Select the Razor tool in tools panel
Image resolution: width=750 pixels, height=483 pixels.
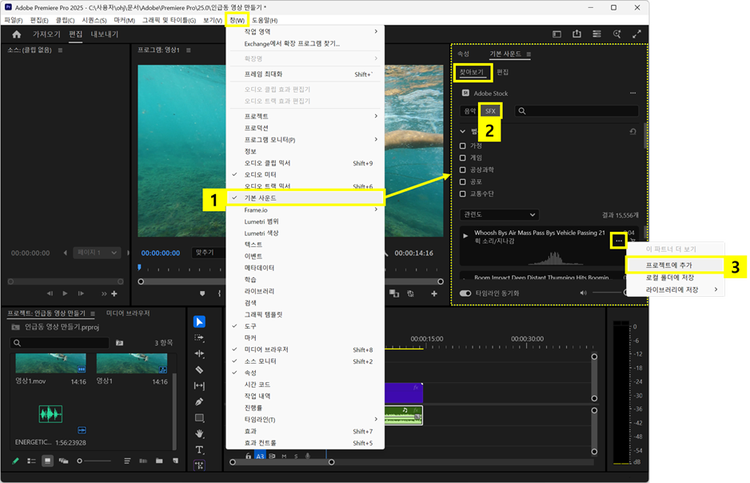point(200,369)
